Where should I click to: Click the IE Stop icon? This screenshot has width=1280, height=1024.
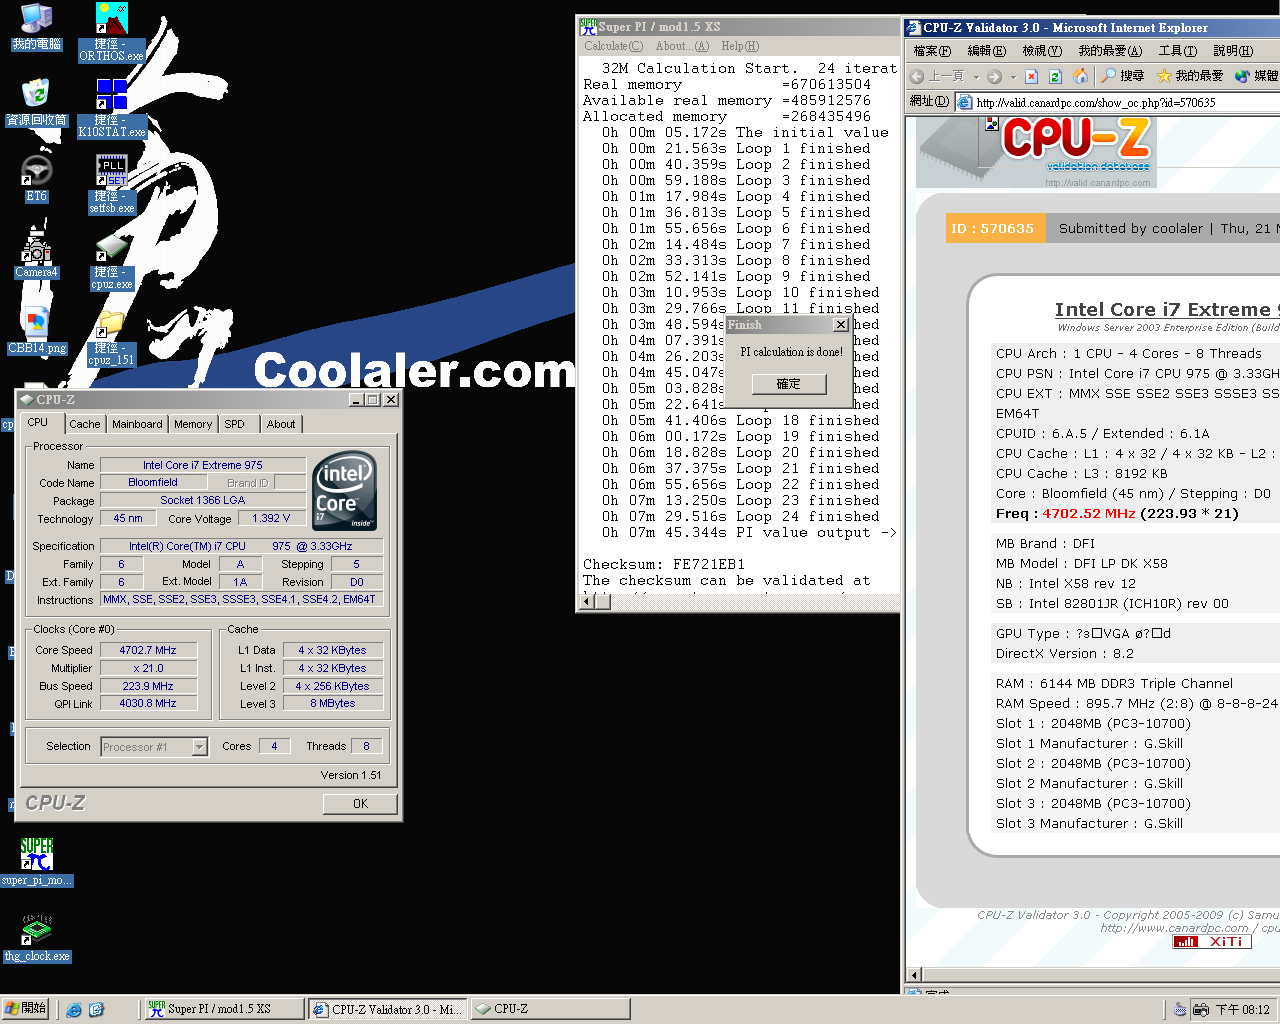tap(1032, 76)
